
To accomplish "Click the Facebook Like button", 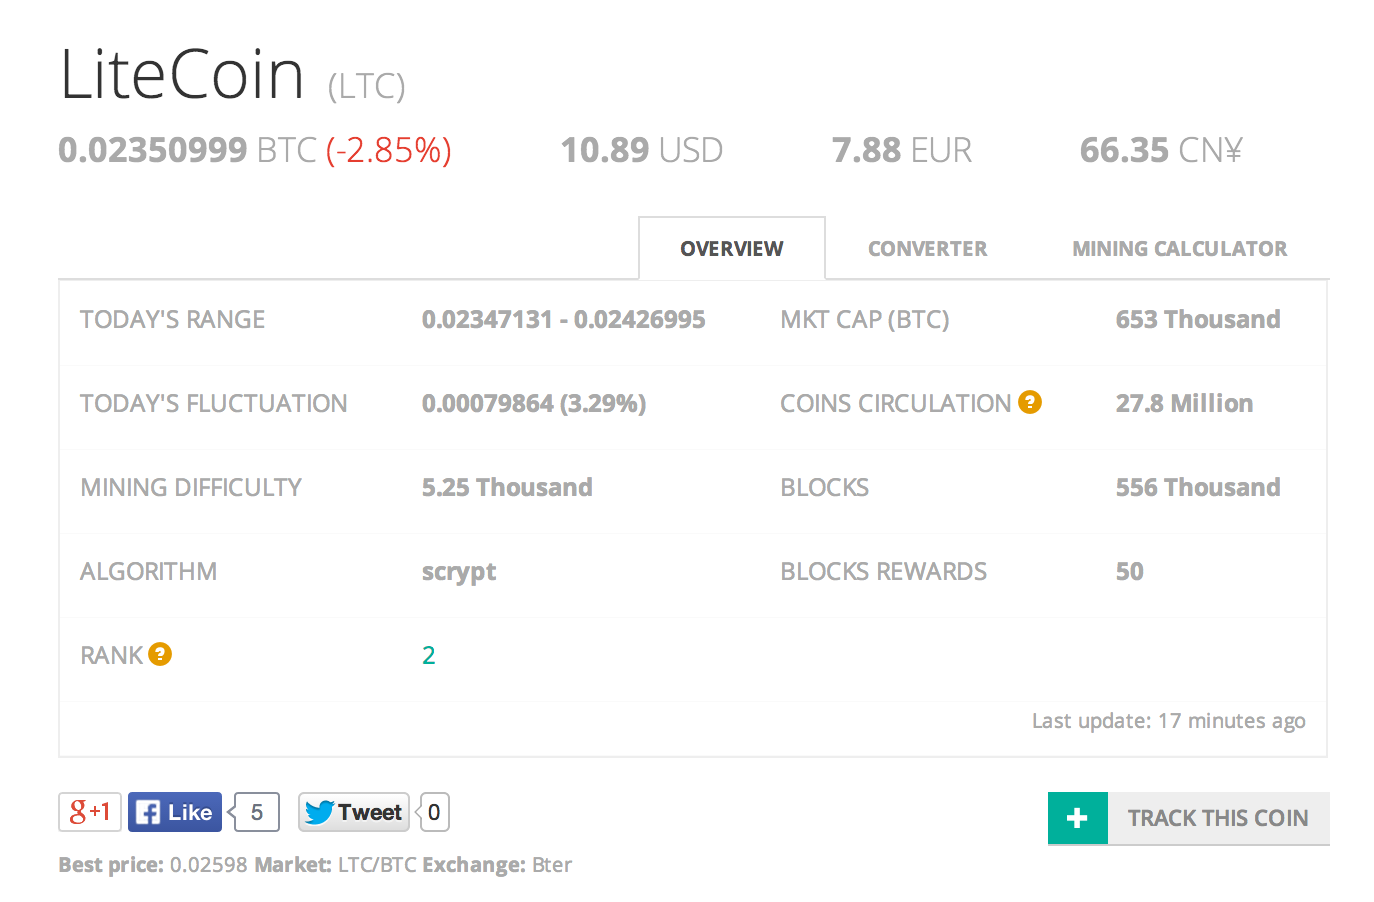I will (175, 812).
